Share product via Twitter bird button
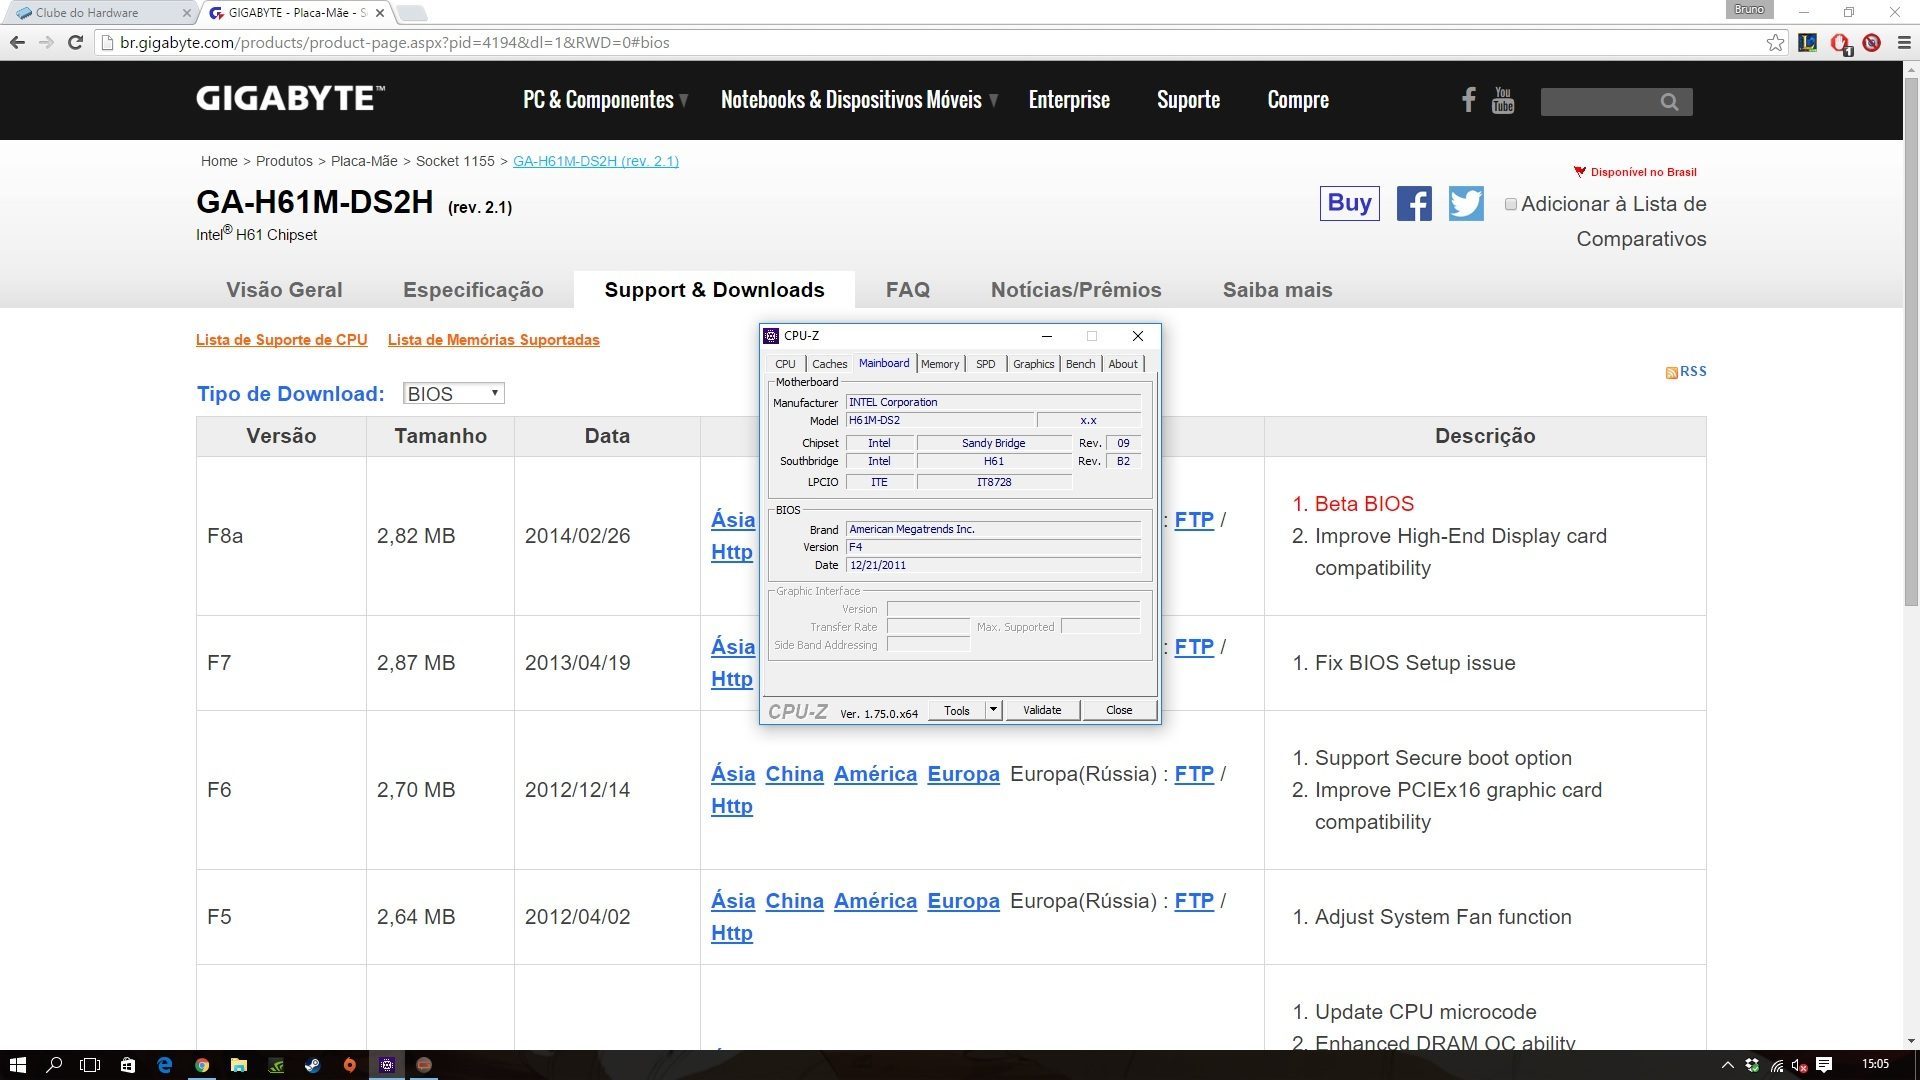 click(x=1466, y=204)
